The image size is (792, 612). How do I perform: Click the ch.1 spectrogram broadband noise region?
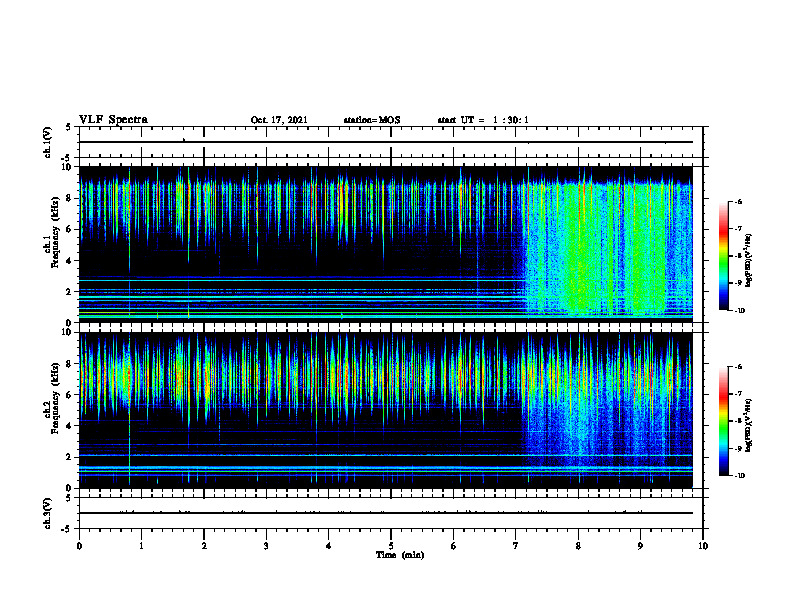606,250
